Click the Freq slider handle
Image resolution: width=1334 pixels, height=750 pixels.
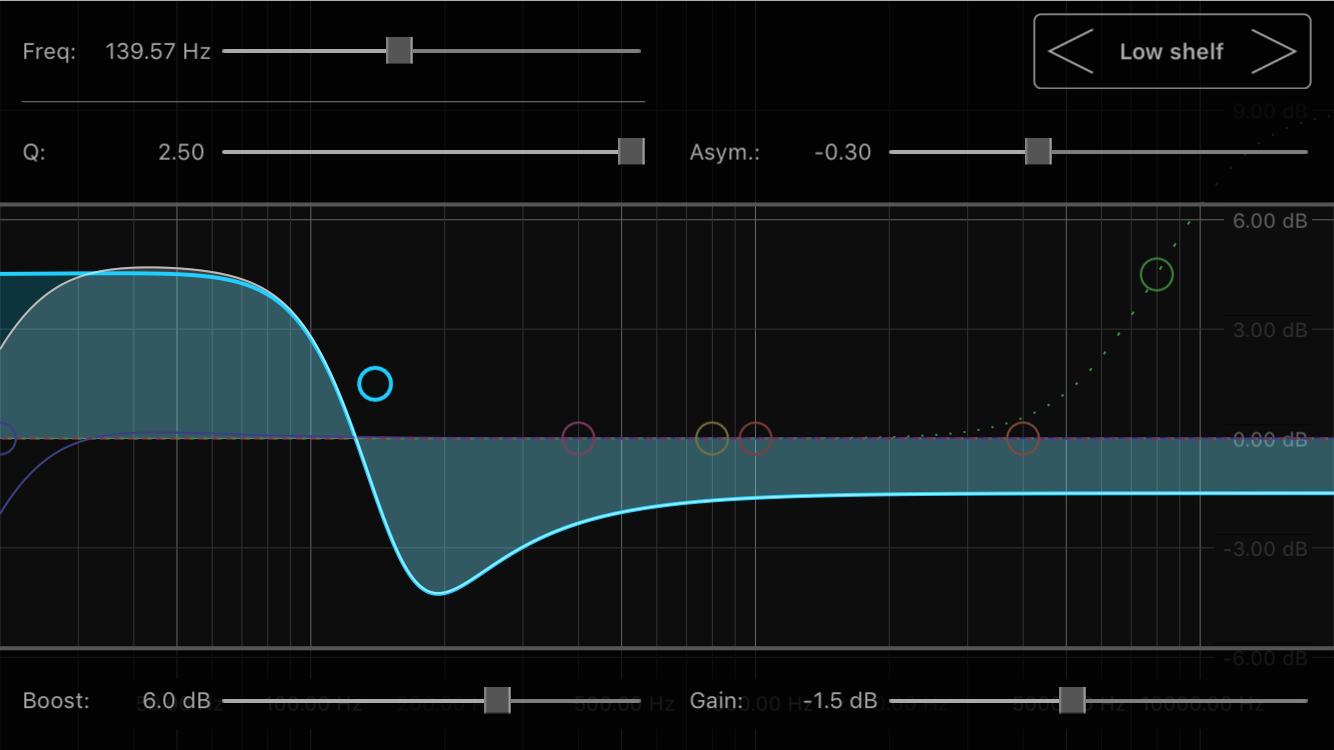tap(399, 50)
